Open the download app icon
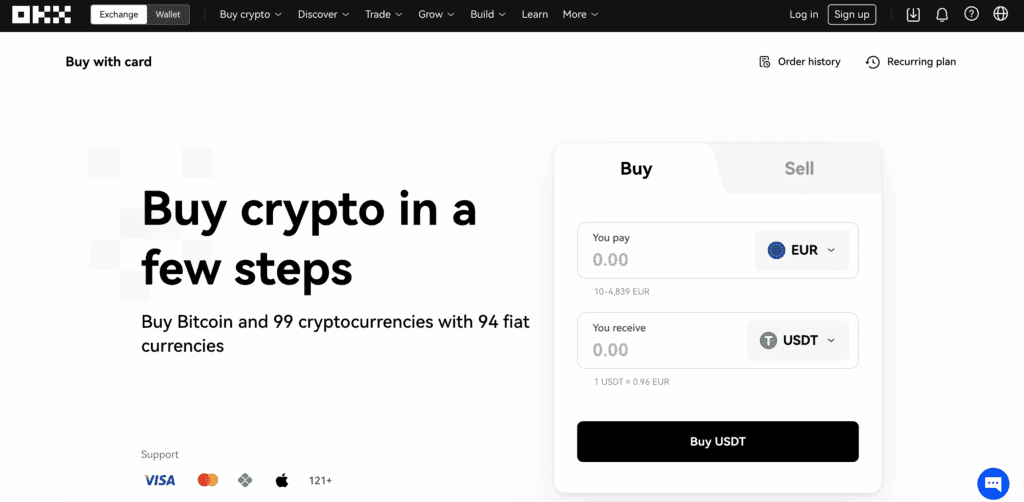The image size is (1024, 502). point(913,14)
